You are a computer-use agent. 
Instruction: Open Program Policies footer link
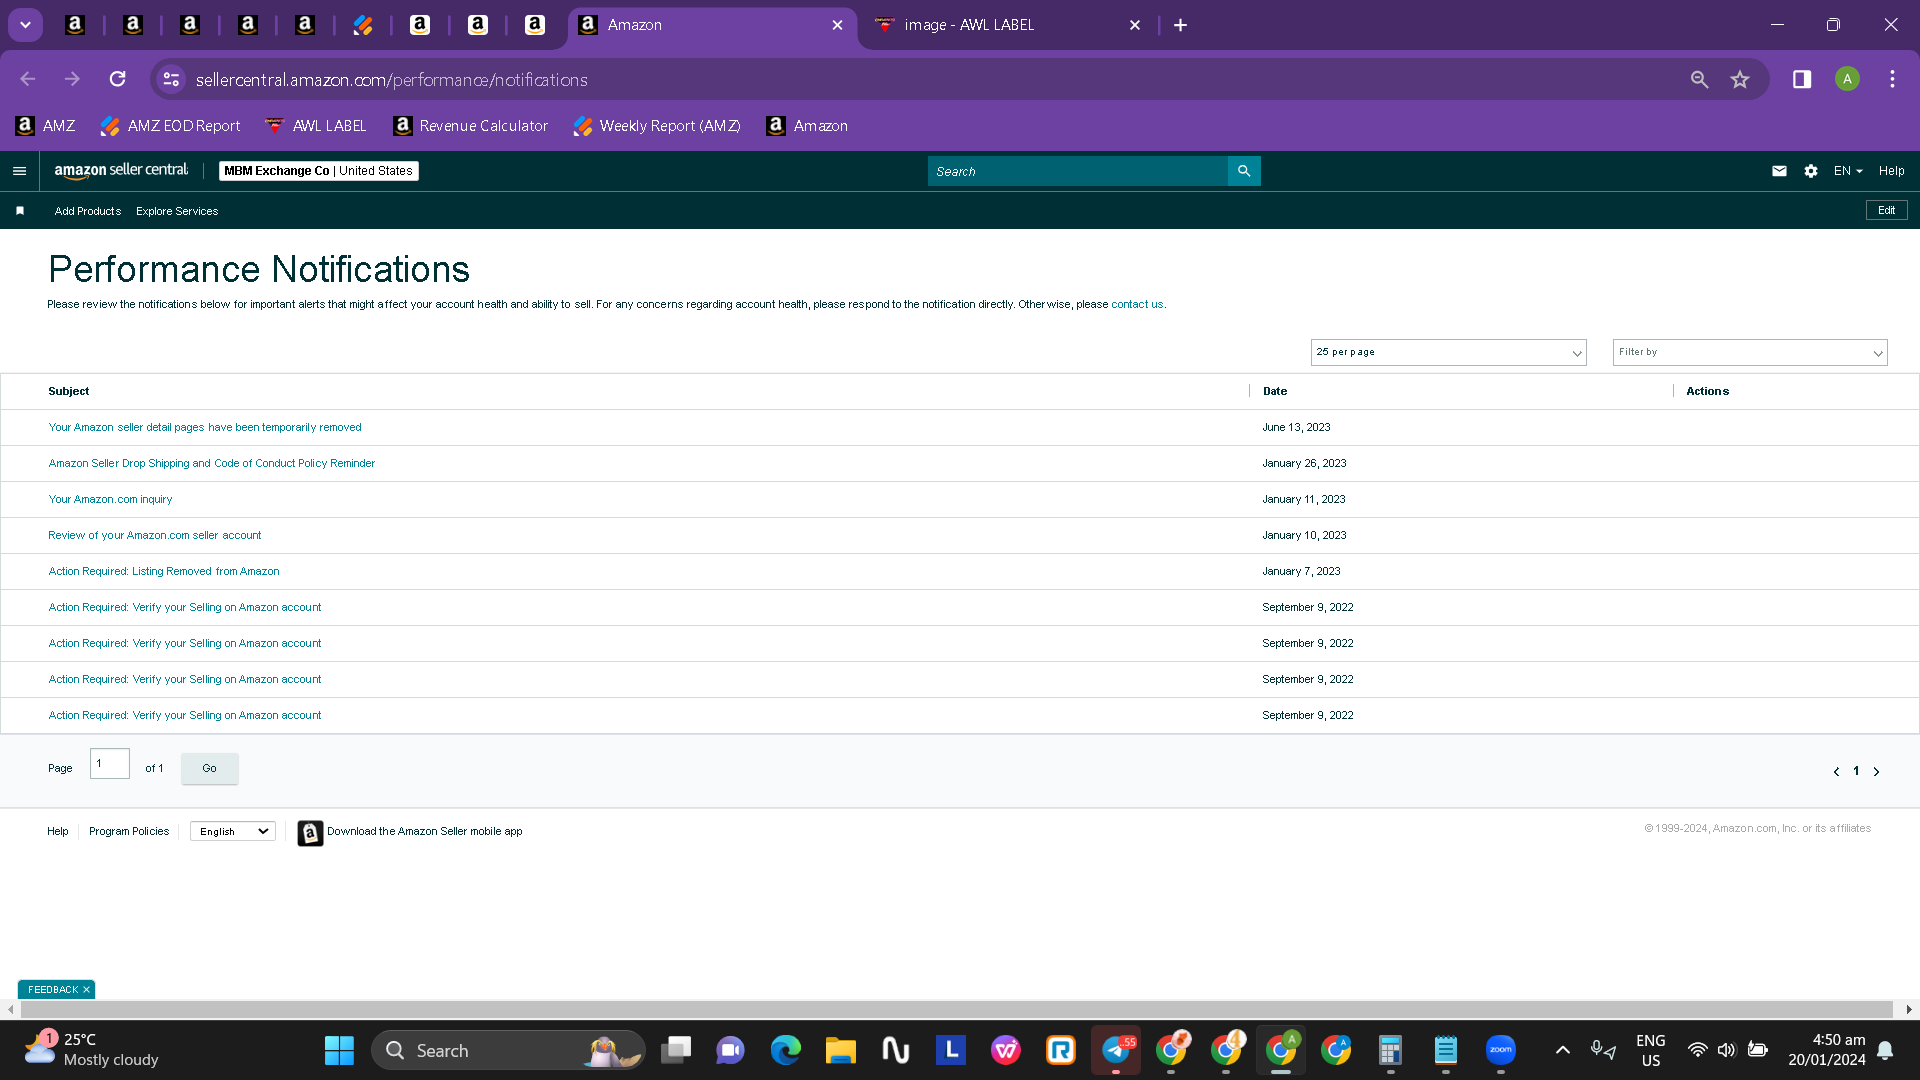click(129, 832)
